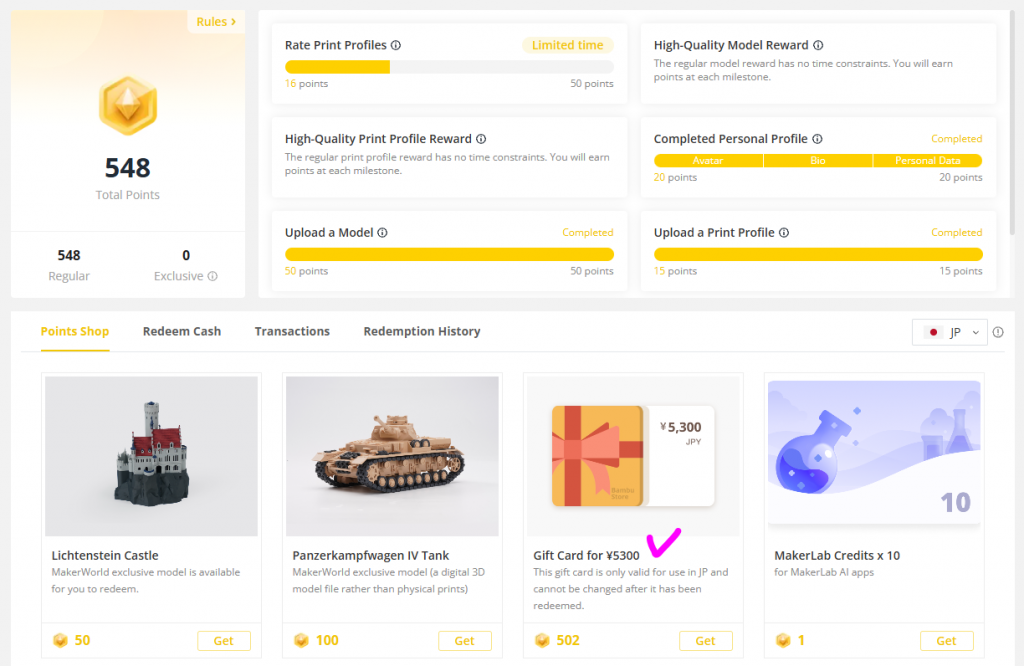Get the Gift Card for ¥5300
The height and width of the screenshot is (666, 1024).
pyautogui.click(x=705, y=641)
